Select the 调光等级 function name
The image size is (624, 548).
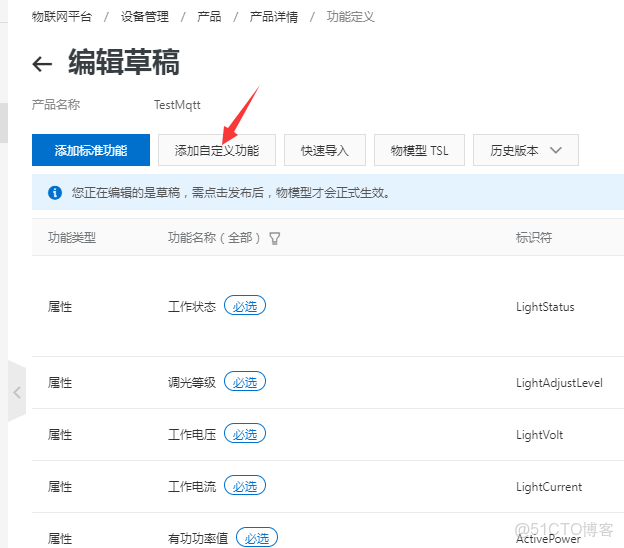click(x=192, y=382)
